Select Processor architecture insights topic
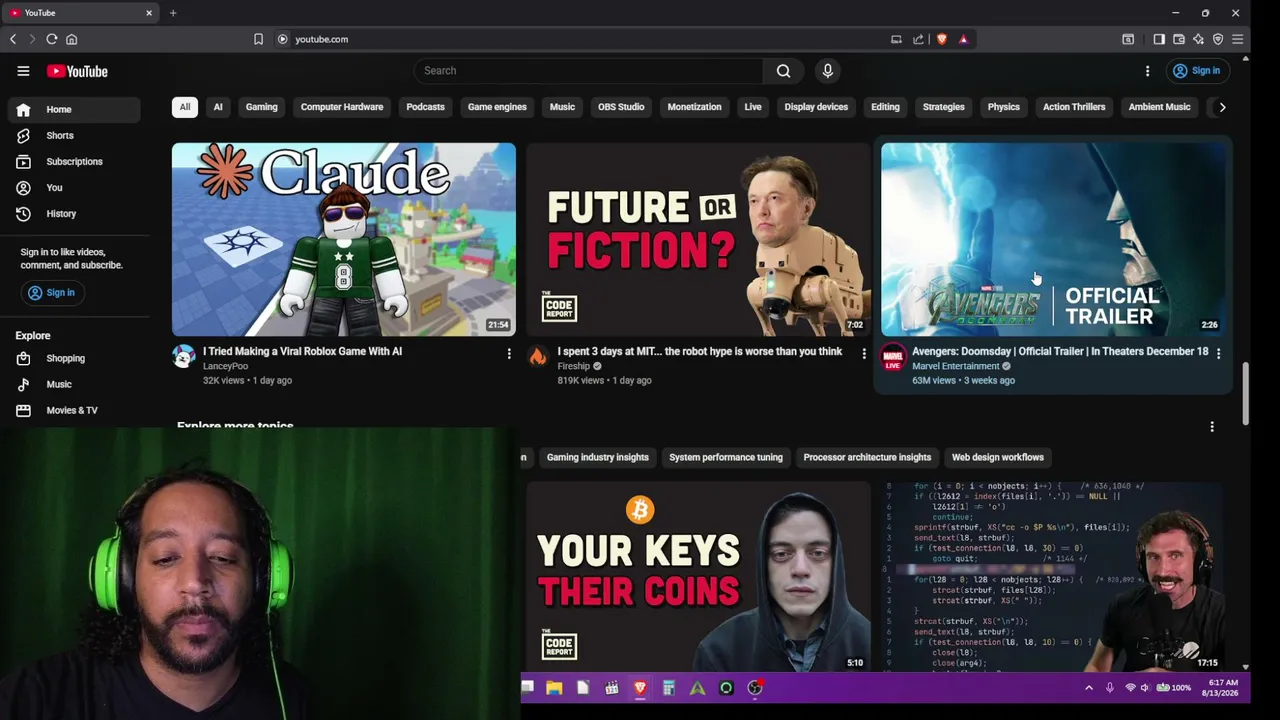 point(867,458)
